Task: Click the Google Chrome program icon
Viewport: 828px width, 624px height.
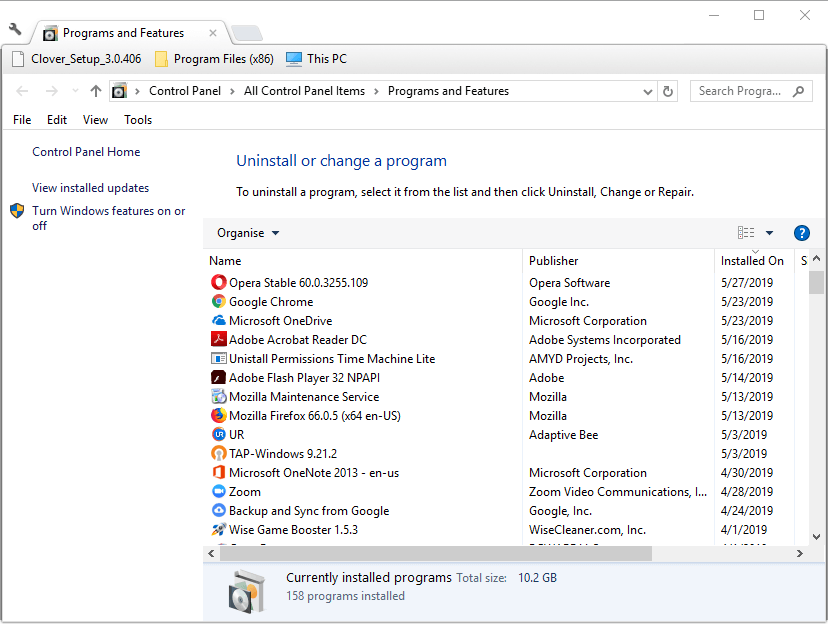Action: click(x=219, y=301)
